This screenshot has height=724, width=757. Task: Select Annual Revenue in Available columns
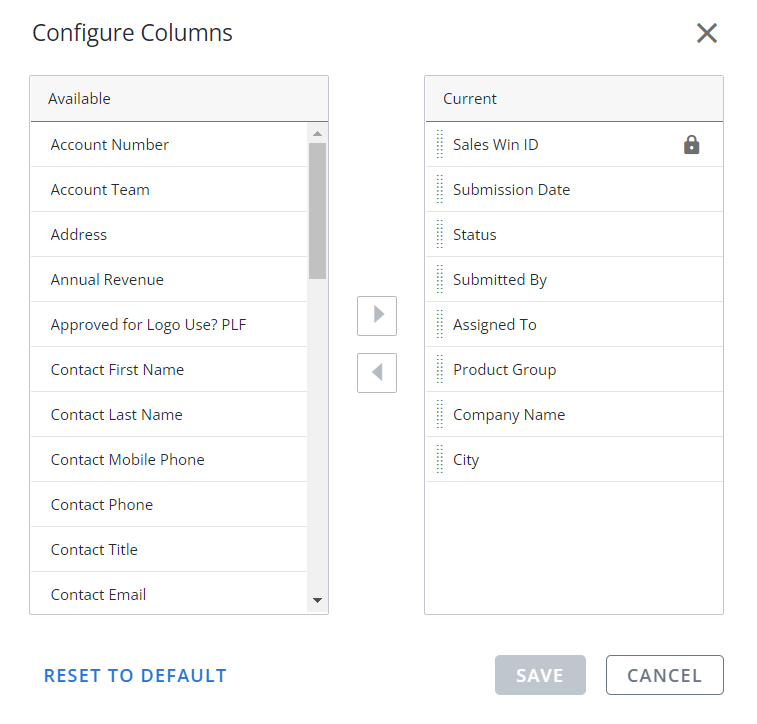(169, 279)
